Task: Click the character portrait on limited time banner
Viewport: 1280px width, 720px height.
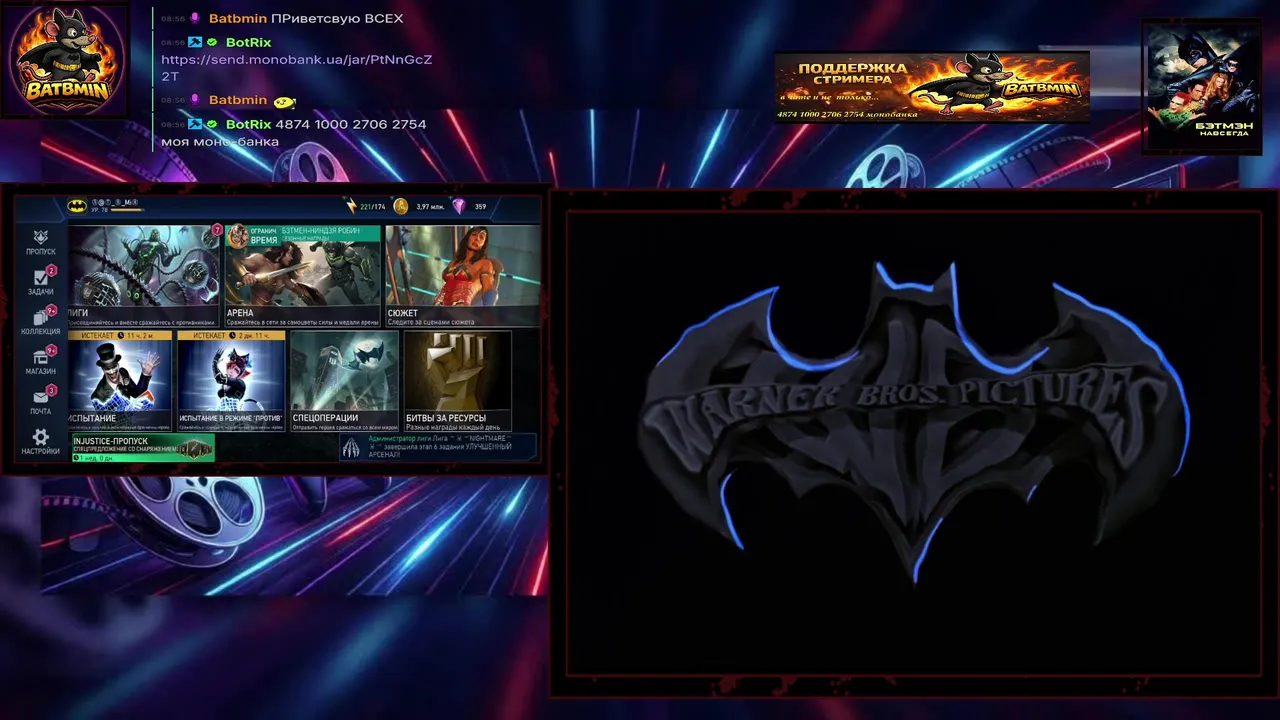Action: point(237,236)
